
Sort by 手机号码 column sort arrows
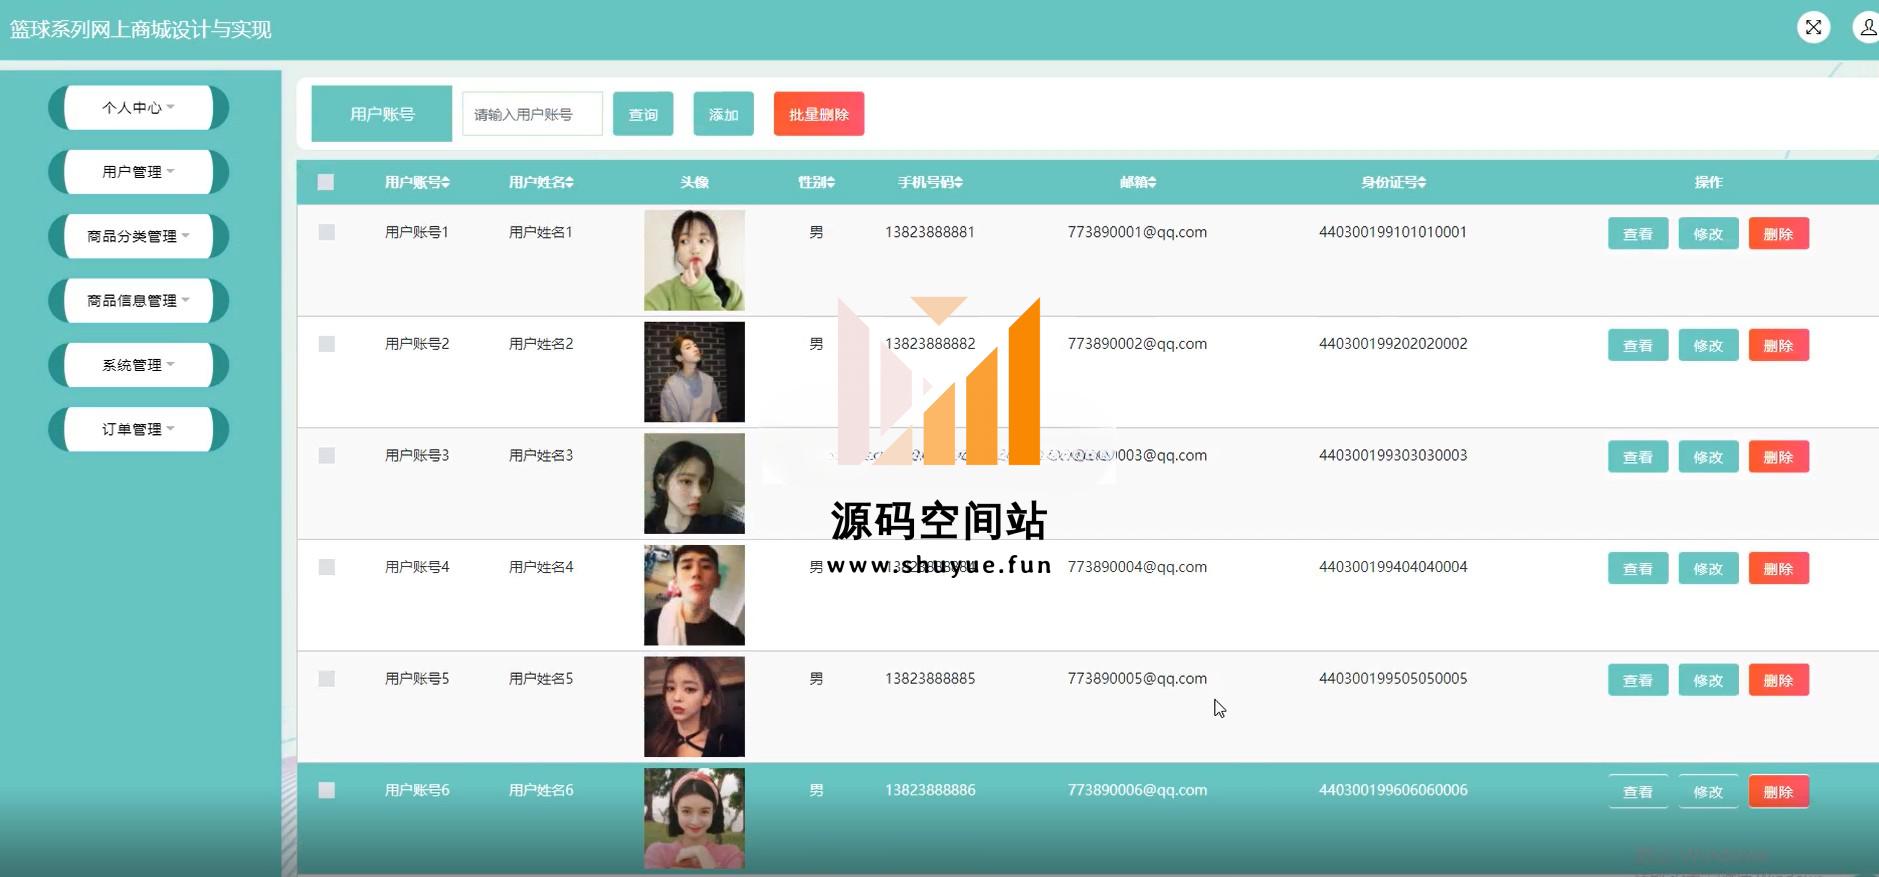pyautogui.click(x=959, y=182)
